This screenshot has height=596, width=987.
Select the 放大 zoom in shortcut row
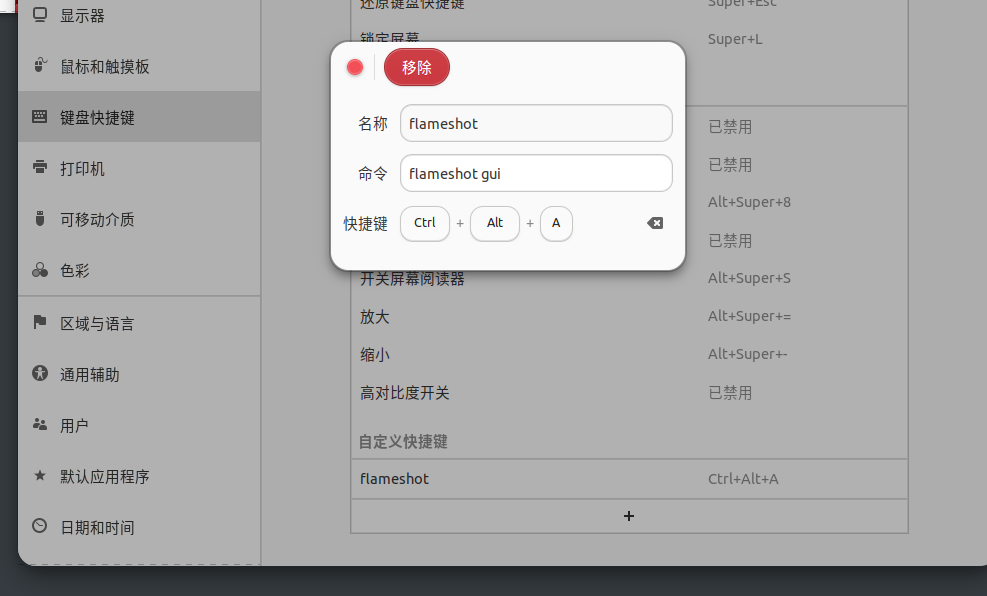pyautogui.click(x=629, y=317)
